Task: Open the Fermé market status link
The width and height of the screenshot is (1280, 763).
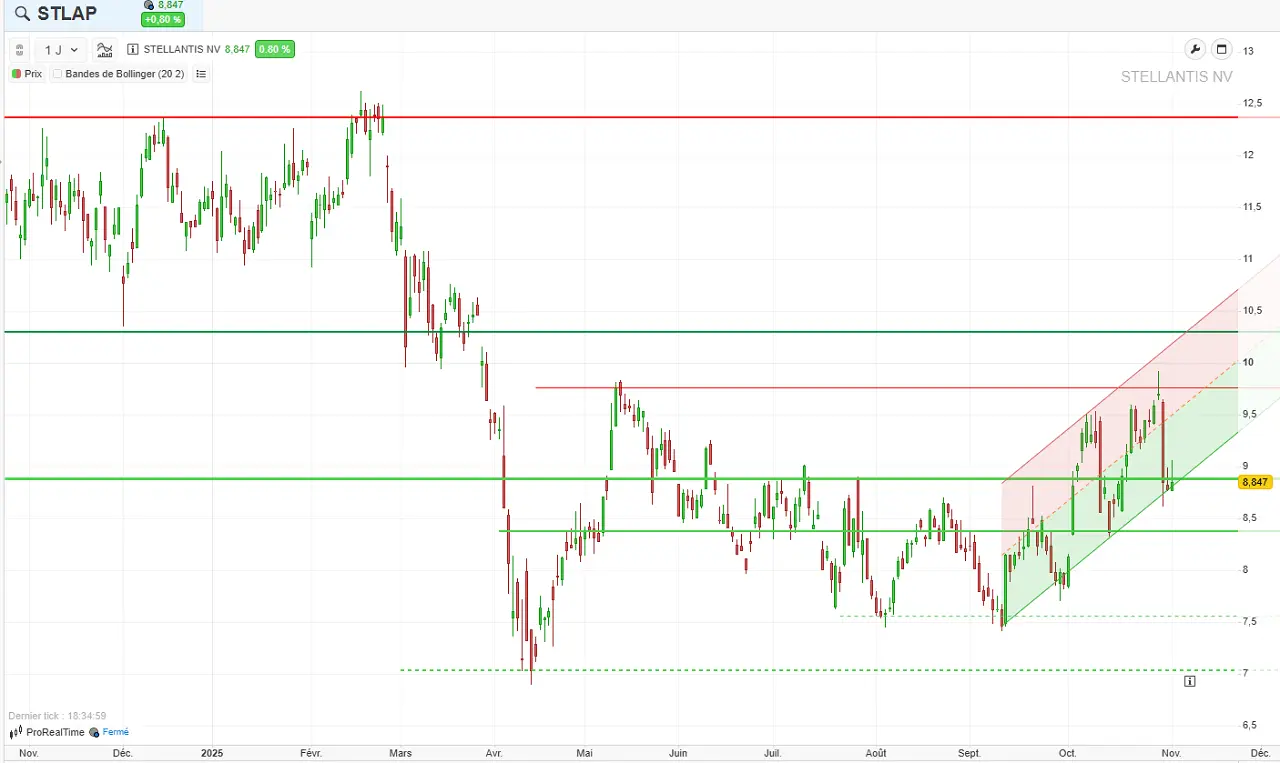Action: click(116, 732)
